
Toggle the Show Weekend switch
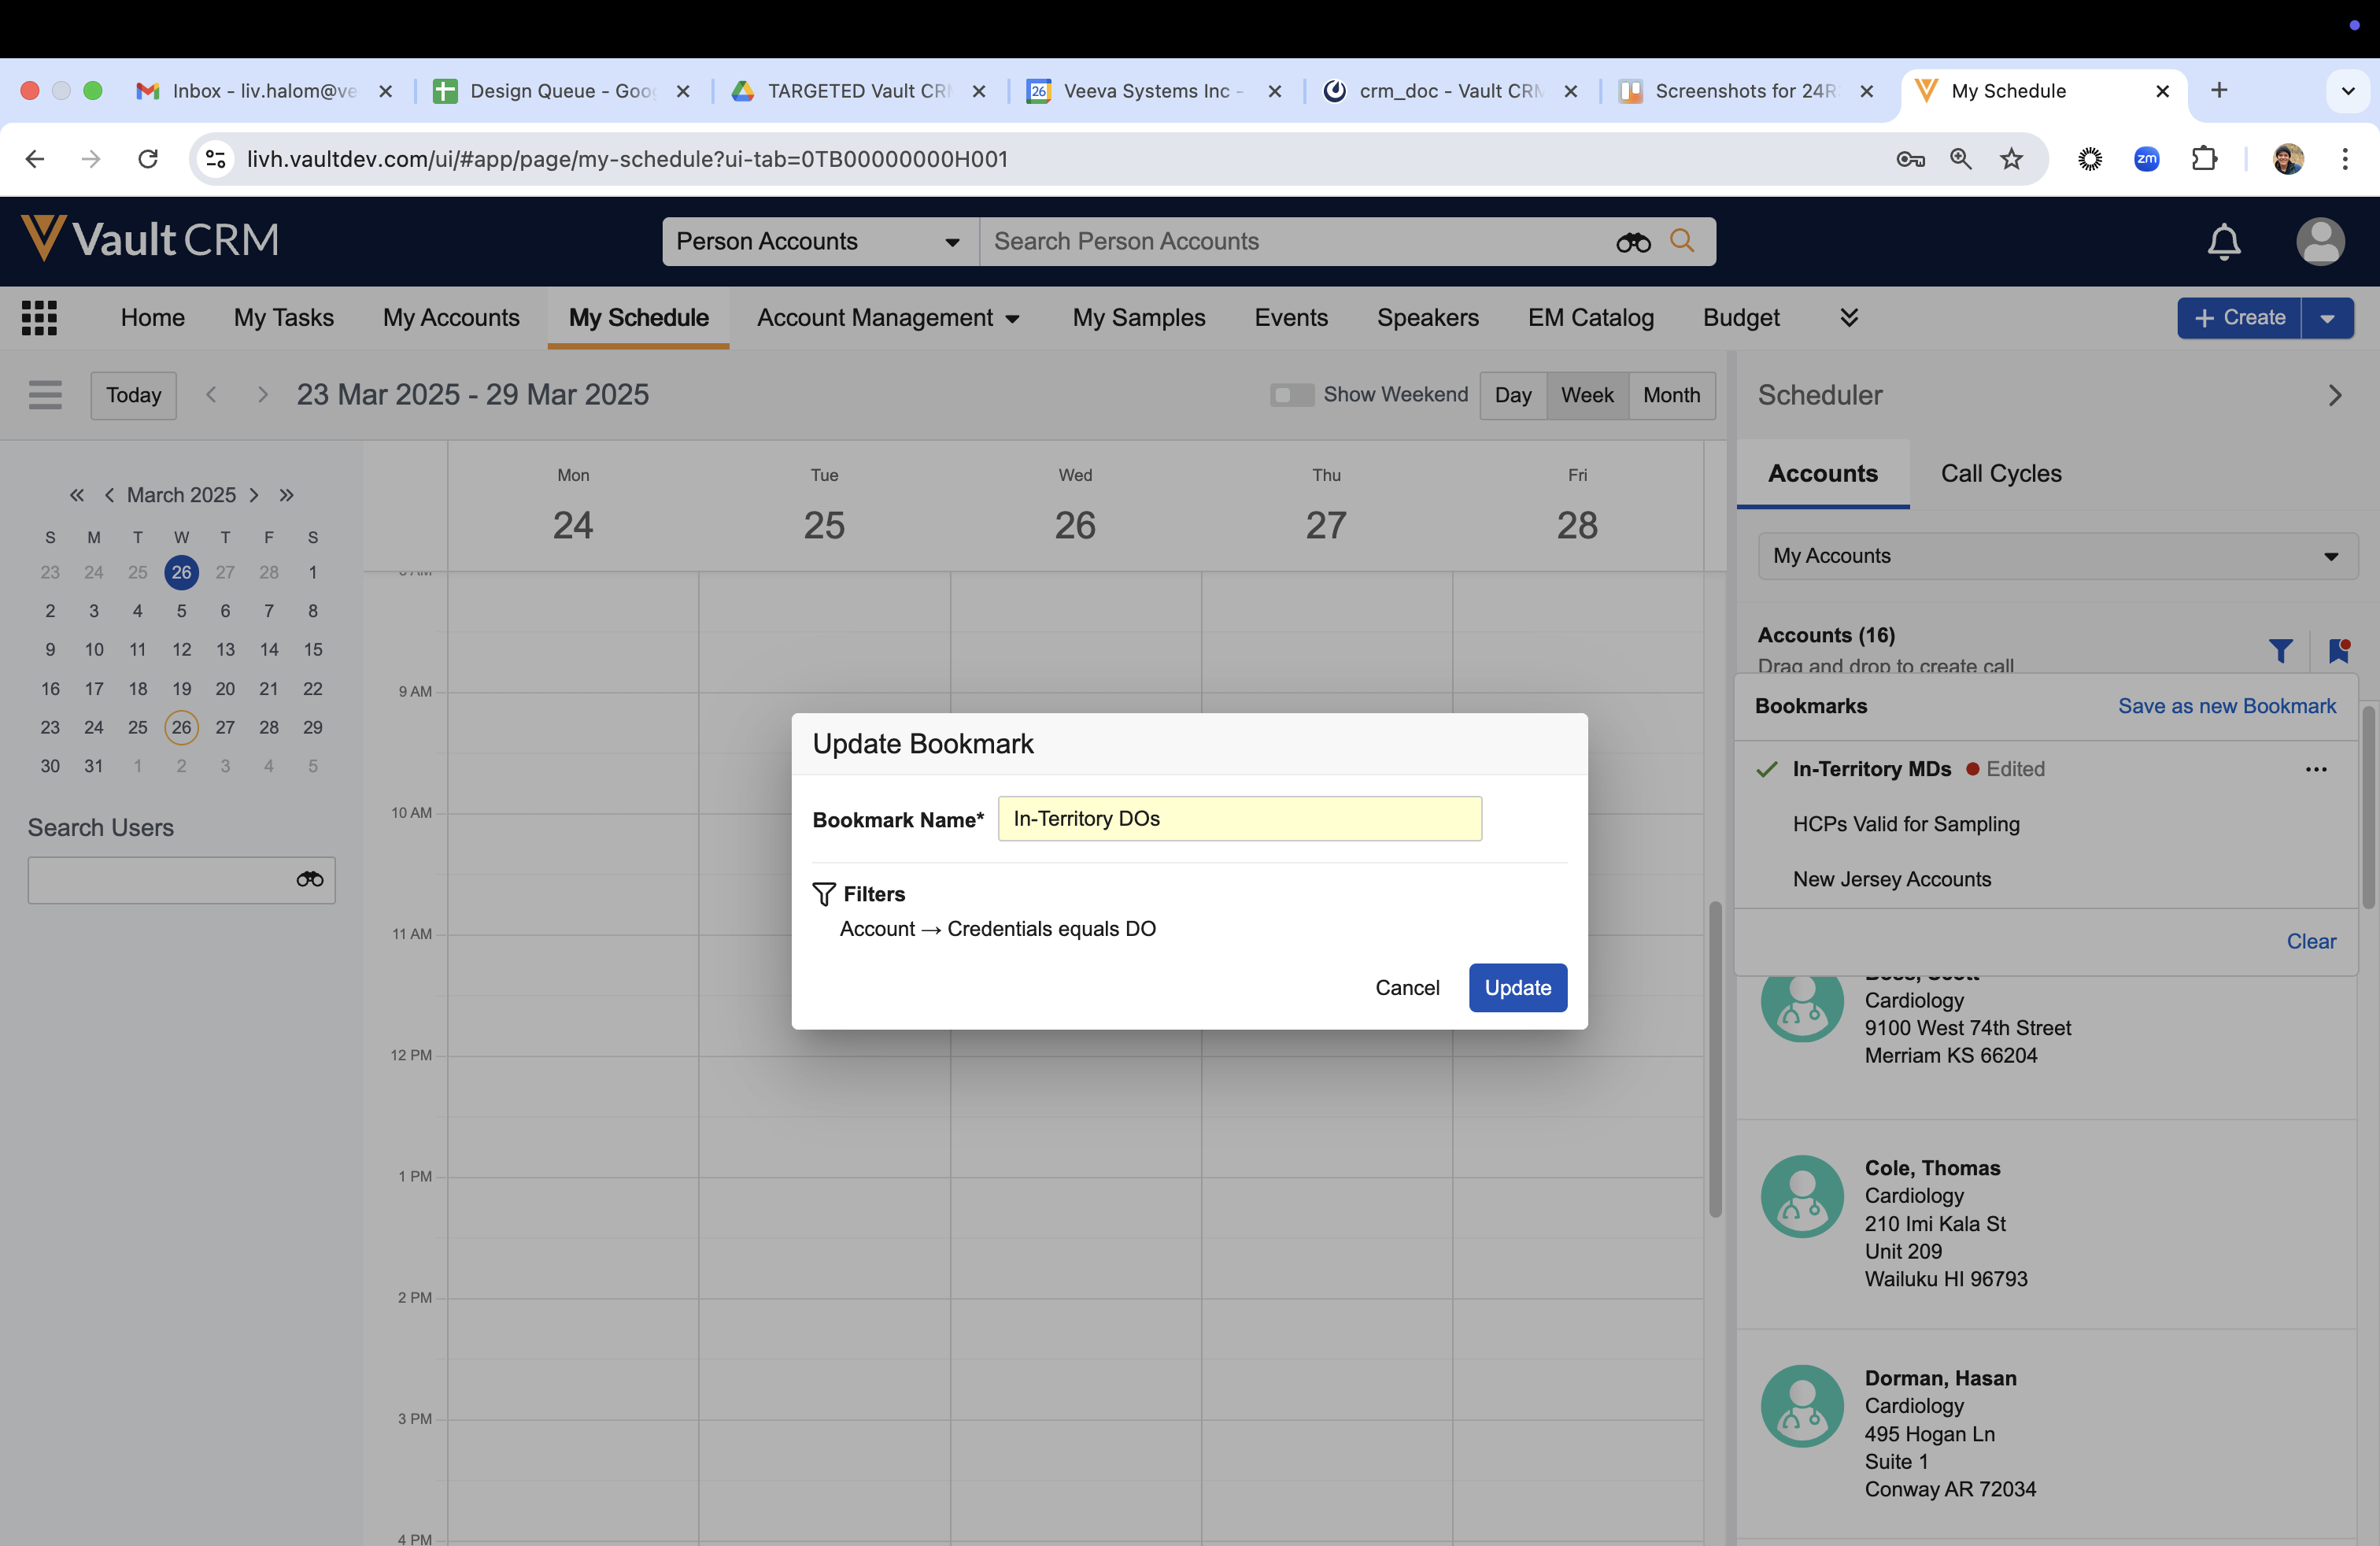(x=1291, y=395)
